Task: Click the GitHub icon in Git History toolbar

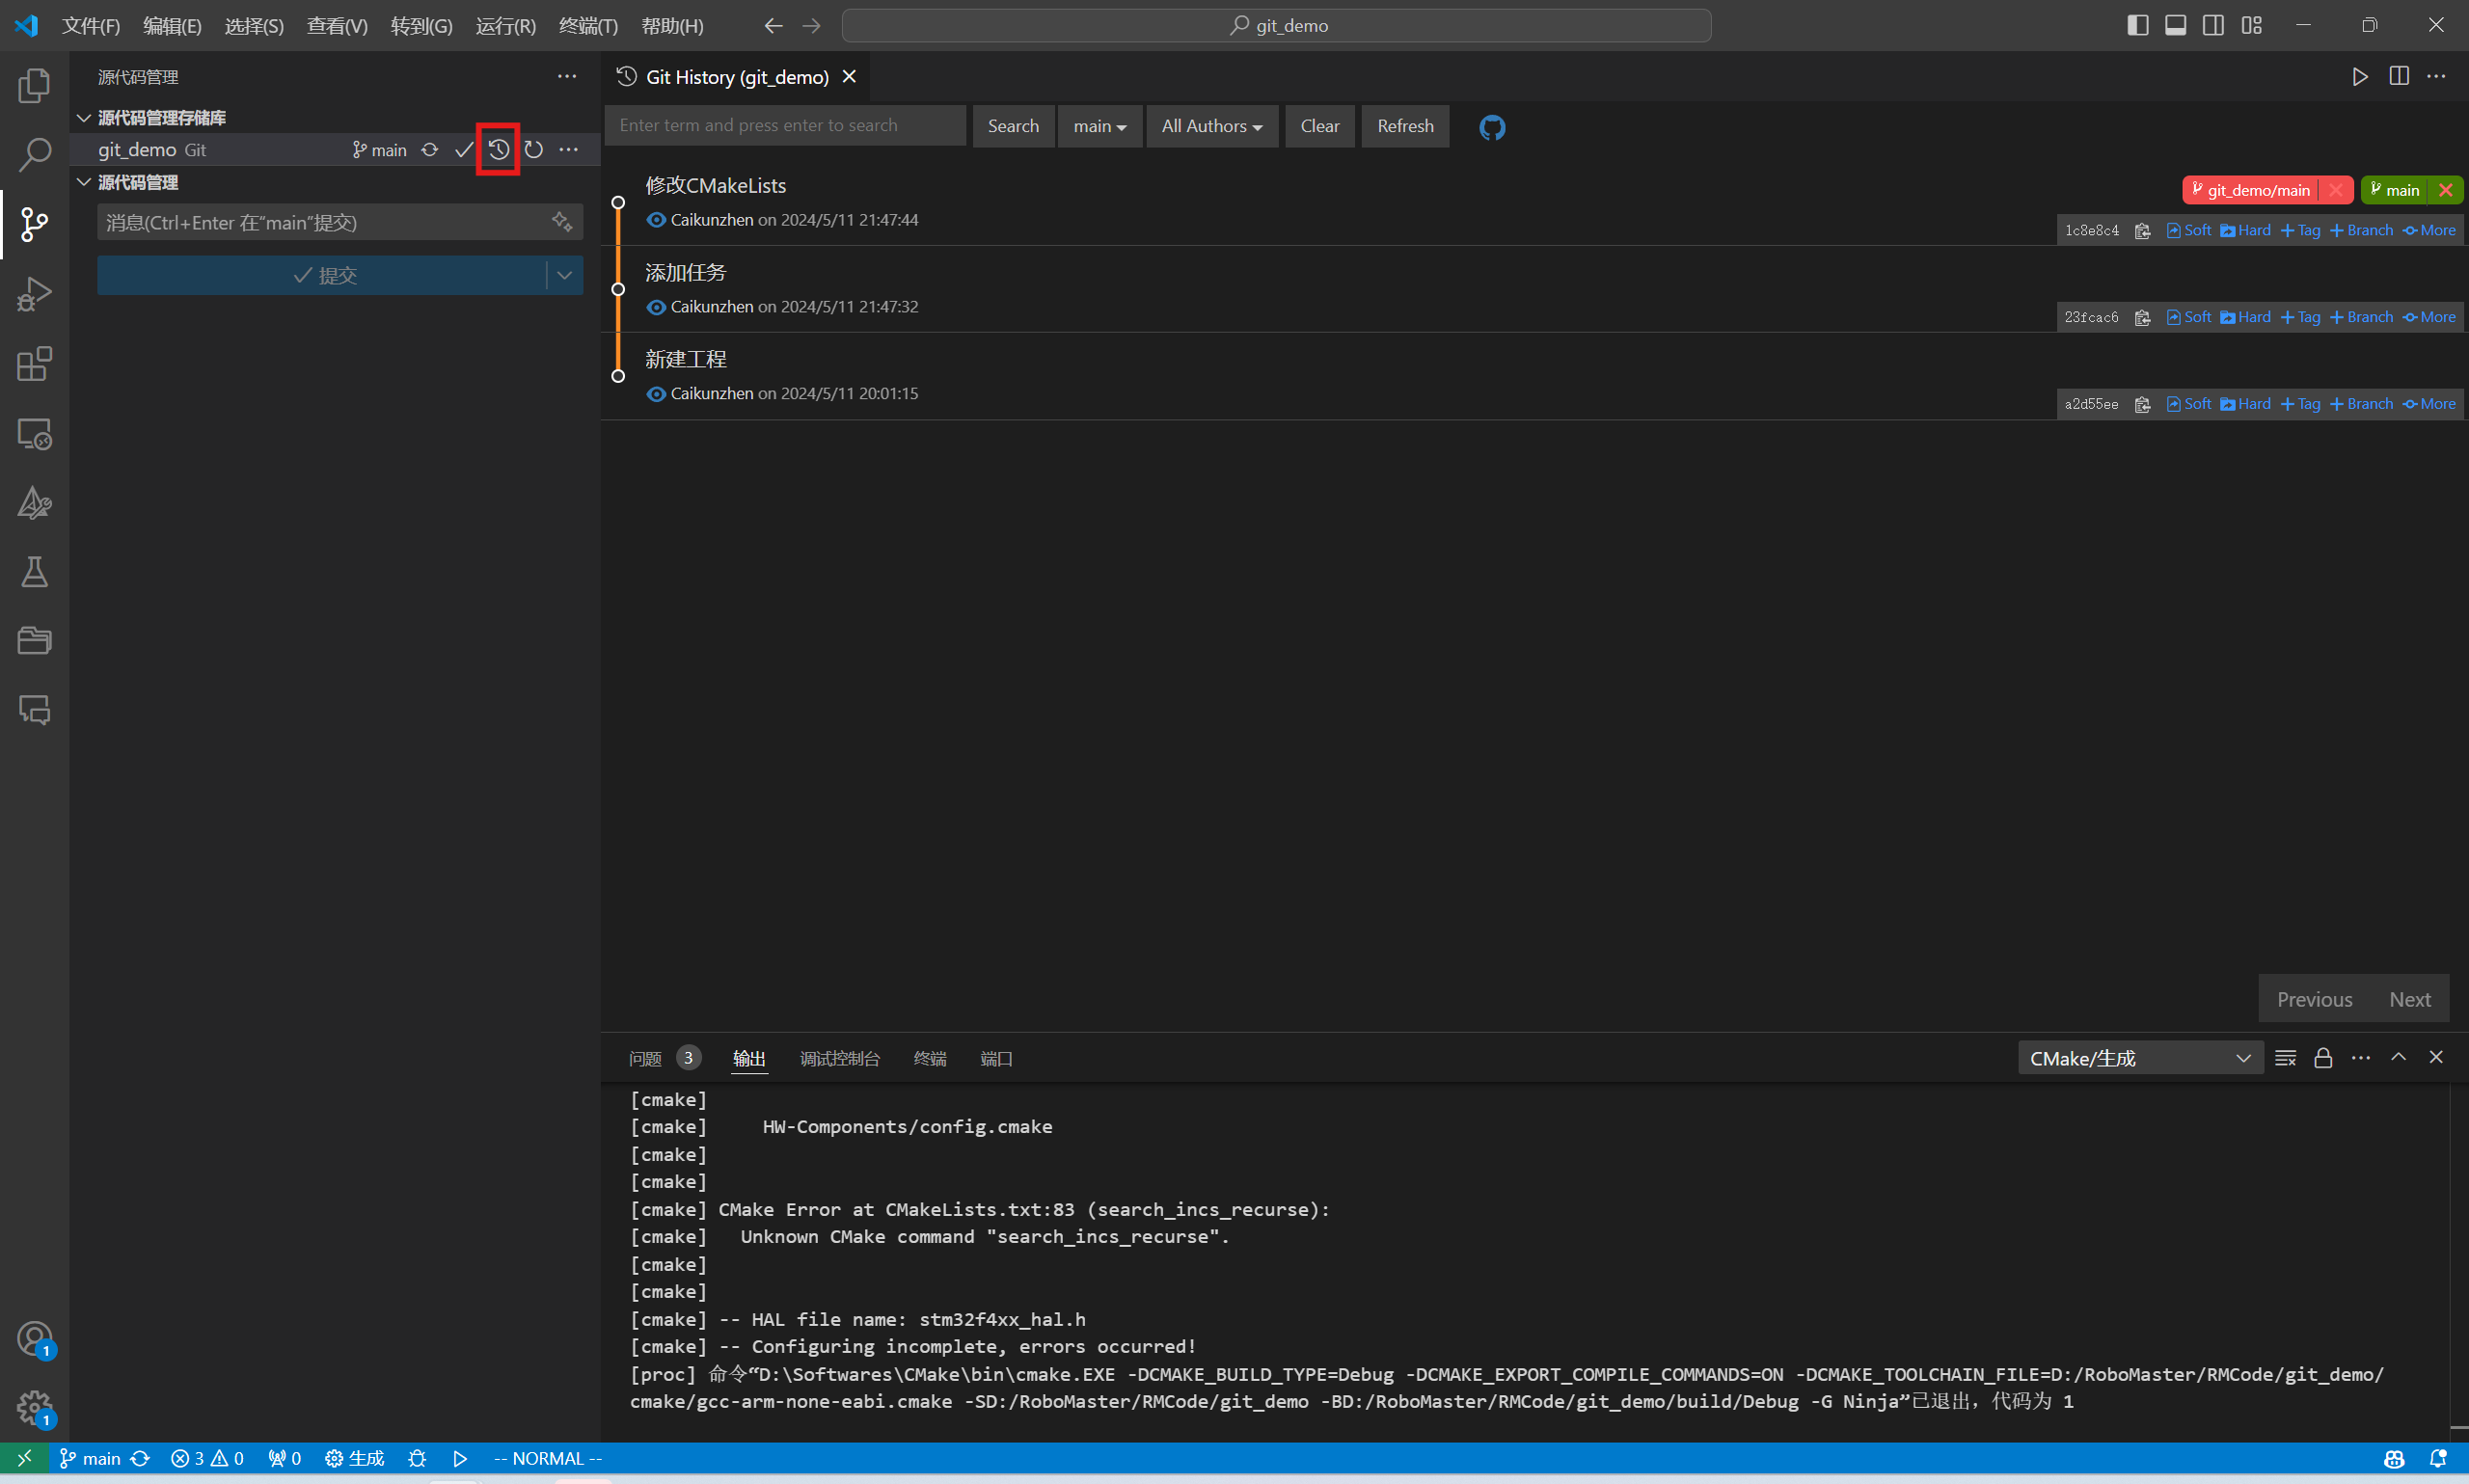Action: (x=1491, y=127)
